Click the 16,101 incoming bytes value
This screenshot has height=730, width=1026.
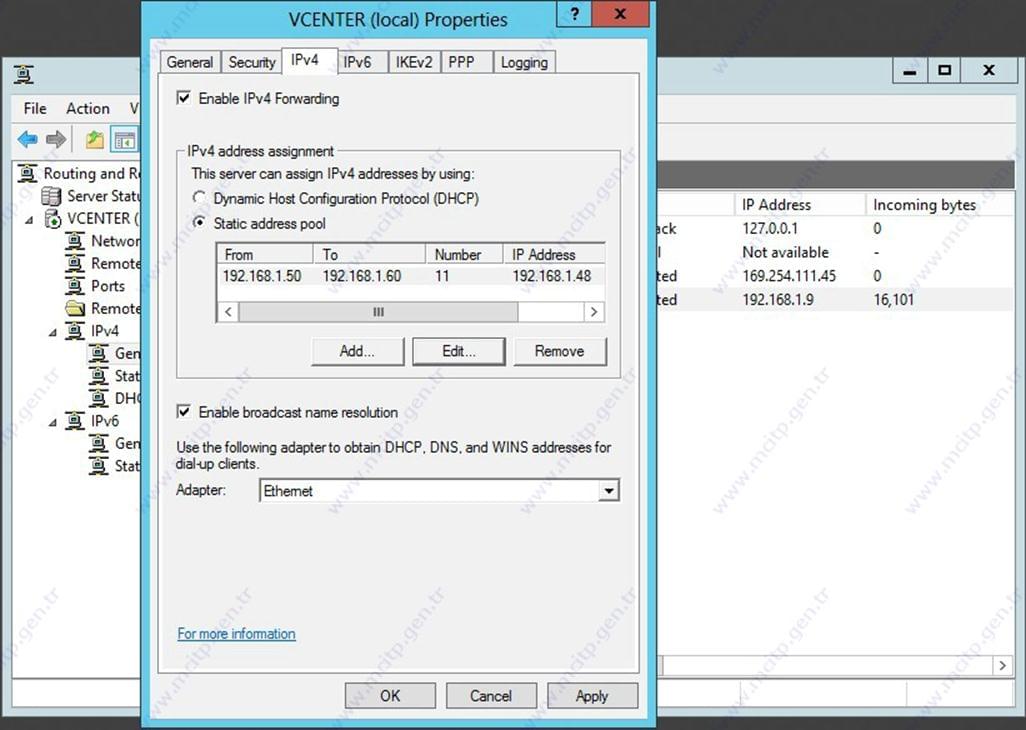(894, 300)
